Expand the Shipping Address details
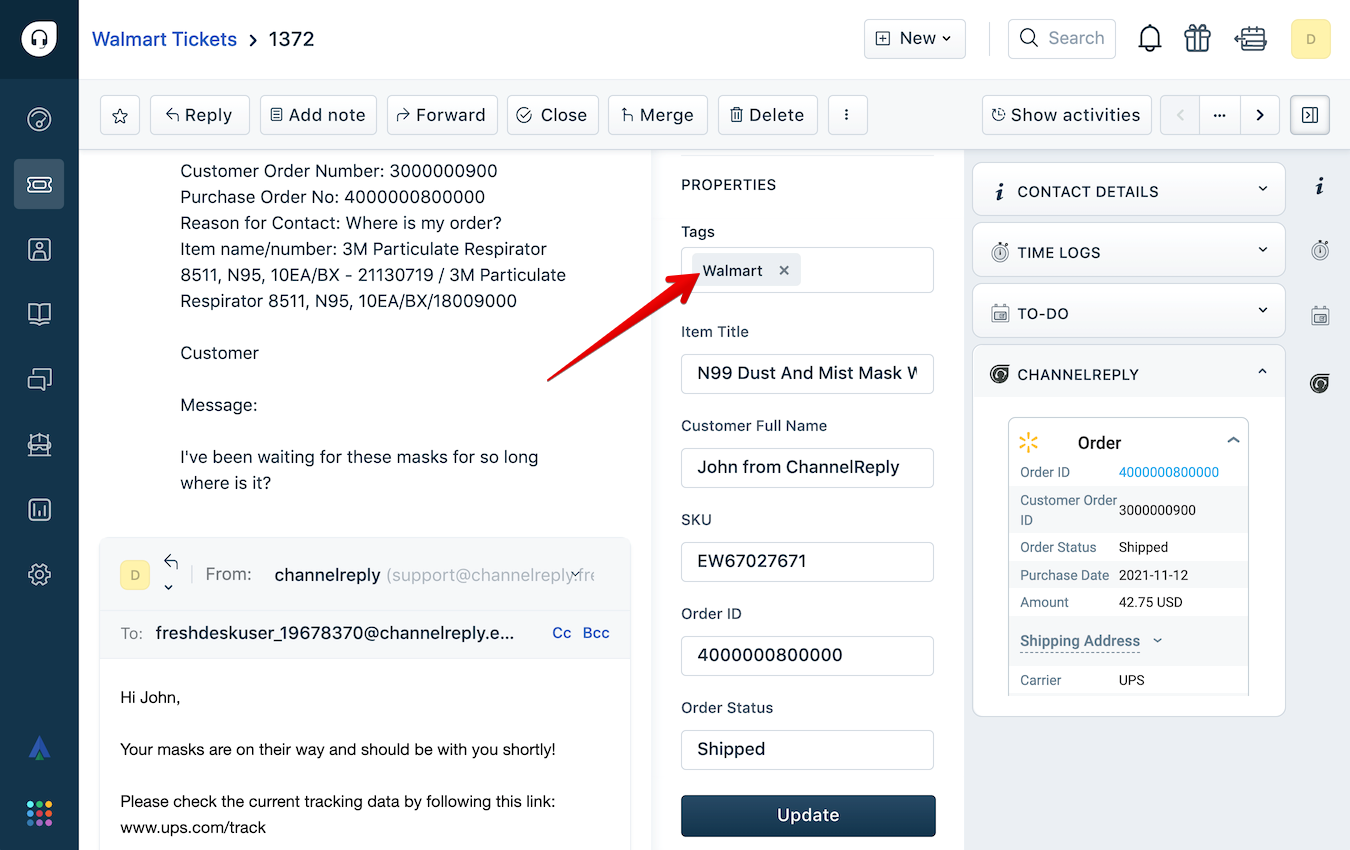Viewport: 1350px width, 850px height. pos(1091,641)
